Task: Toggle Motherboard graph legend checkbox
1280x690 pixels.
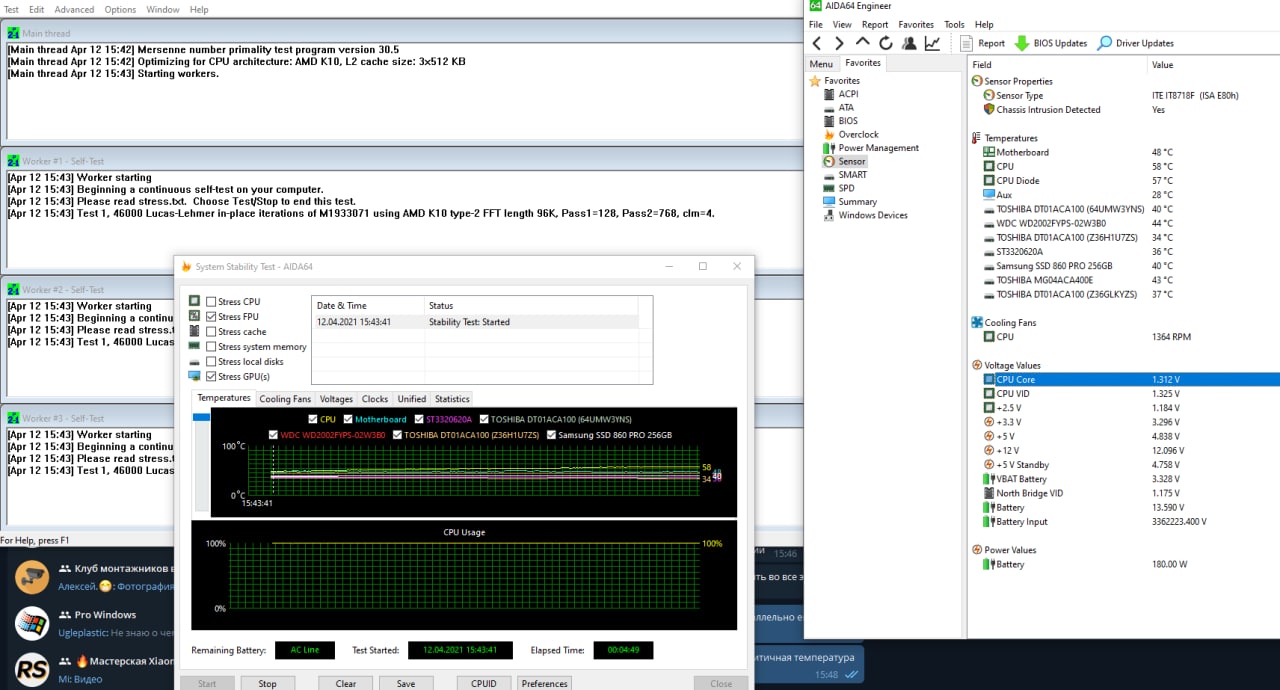Action: pyautogui.click(x=348, y=420)
